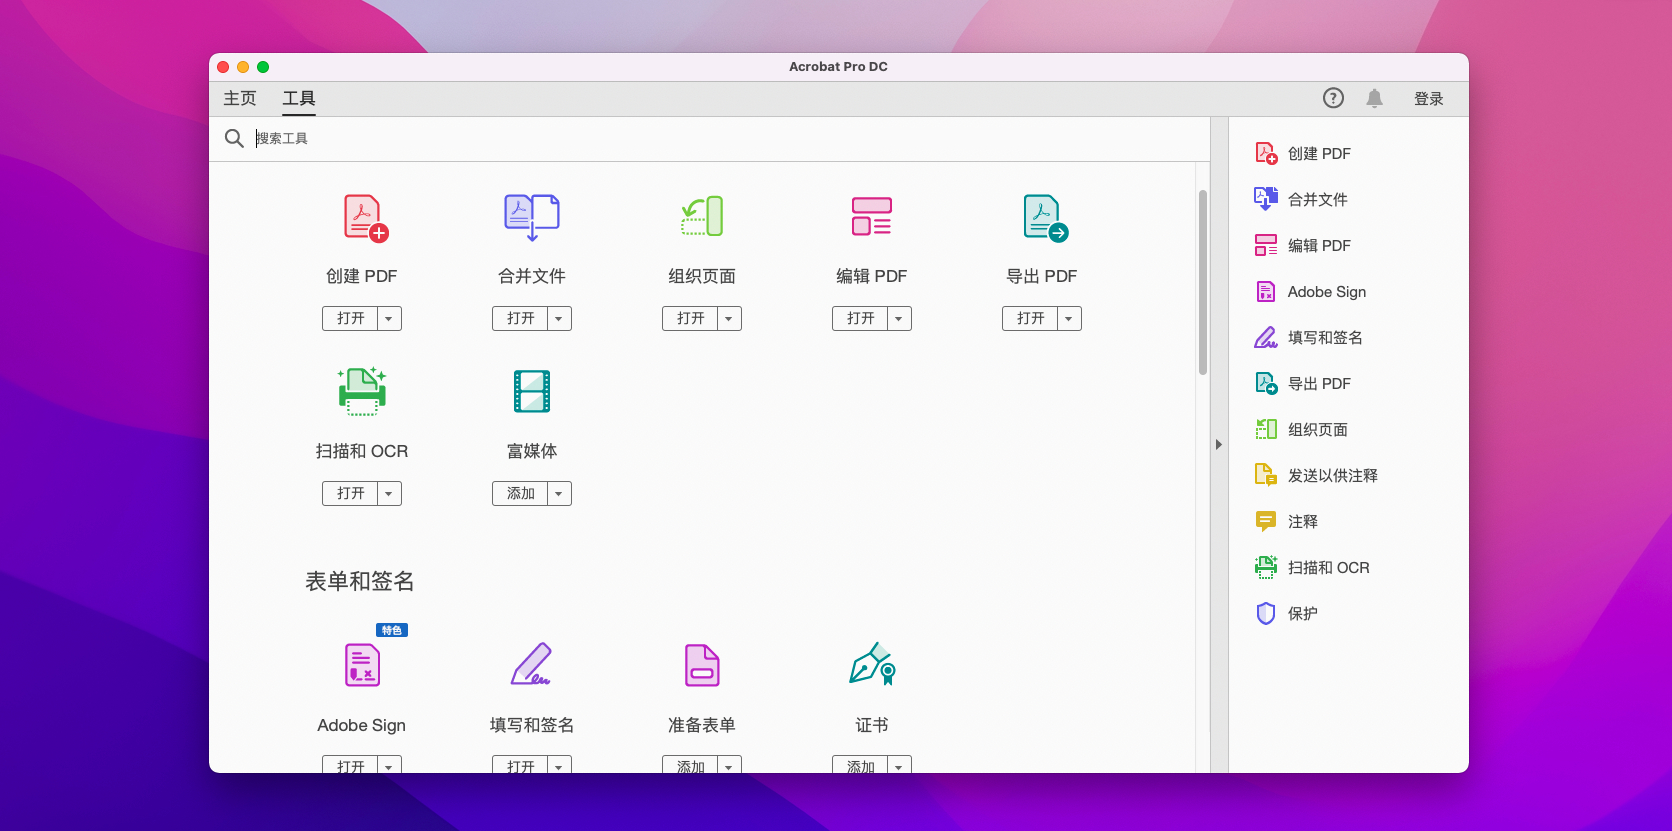Open the 组织页面 tool icon in grid
This screenshot has height=831, width=1672.
(702, 216)
